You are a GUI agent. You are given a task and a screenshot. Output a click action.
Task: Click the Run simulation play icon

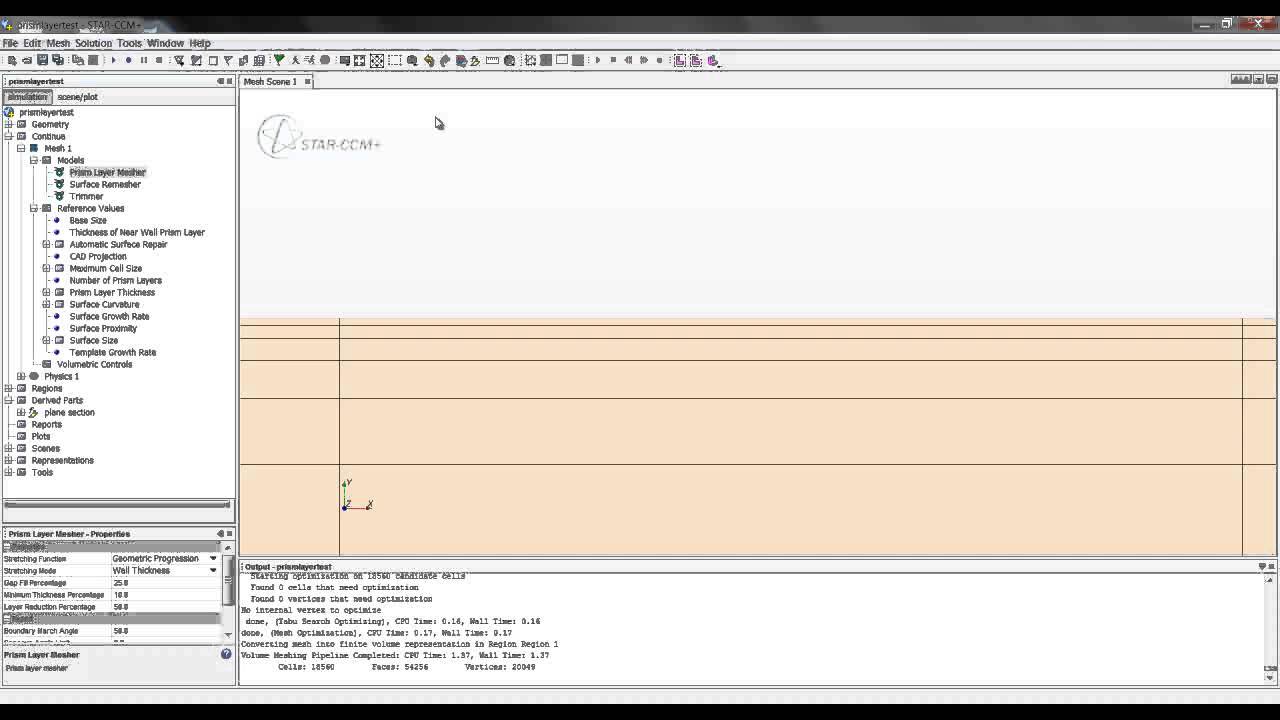pyautogui.click(x=113, y=60)
